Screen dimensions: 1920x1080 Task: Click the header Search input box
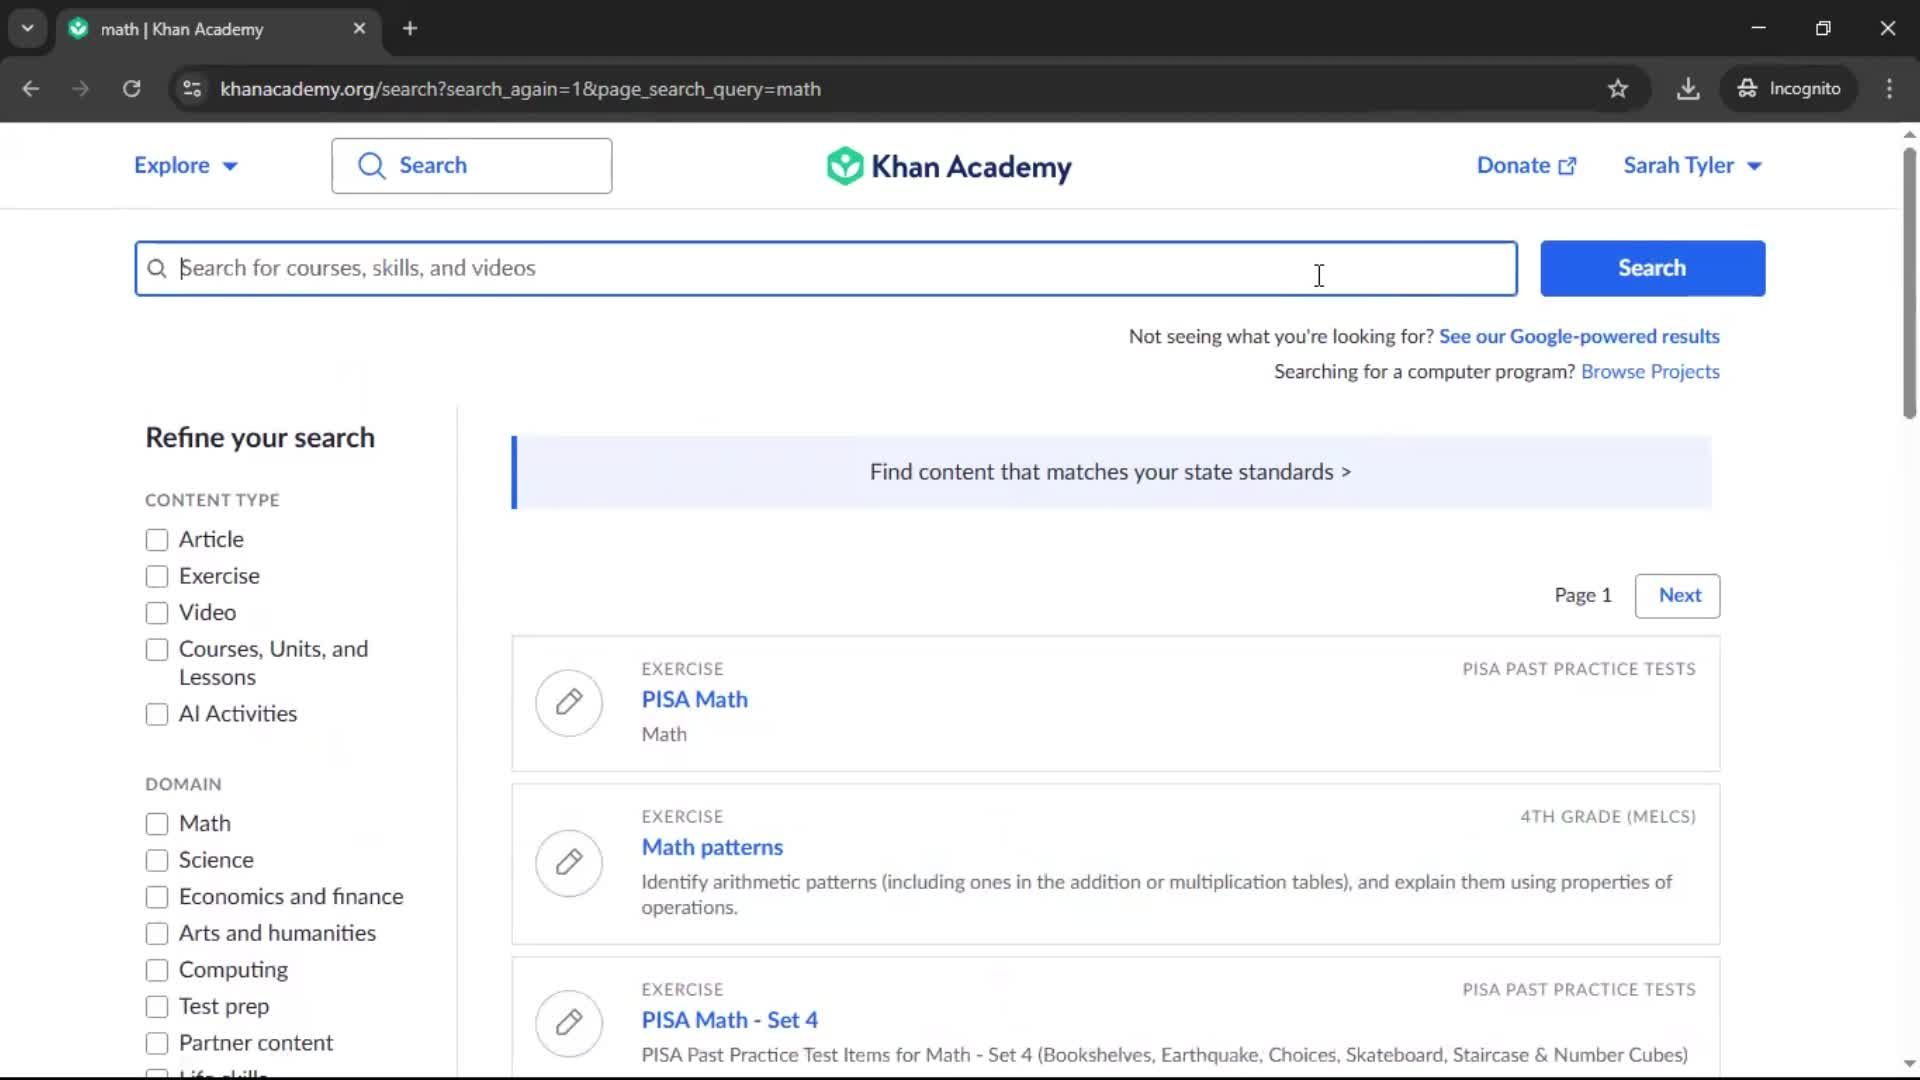click(x=472, y=166)
